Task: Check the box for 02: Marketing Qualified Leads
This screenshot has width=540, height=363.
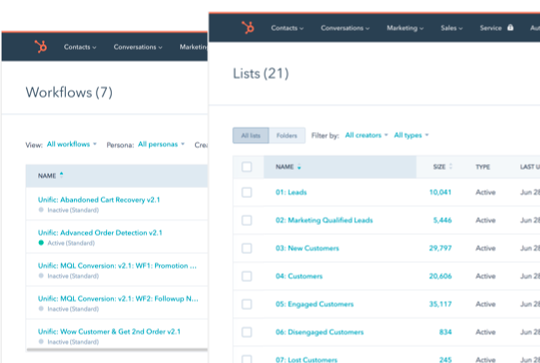Action: click(247, 220)
